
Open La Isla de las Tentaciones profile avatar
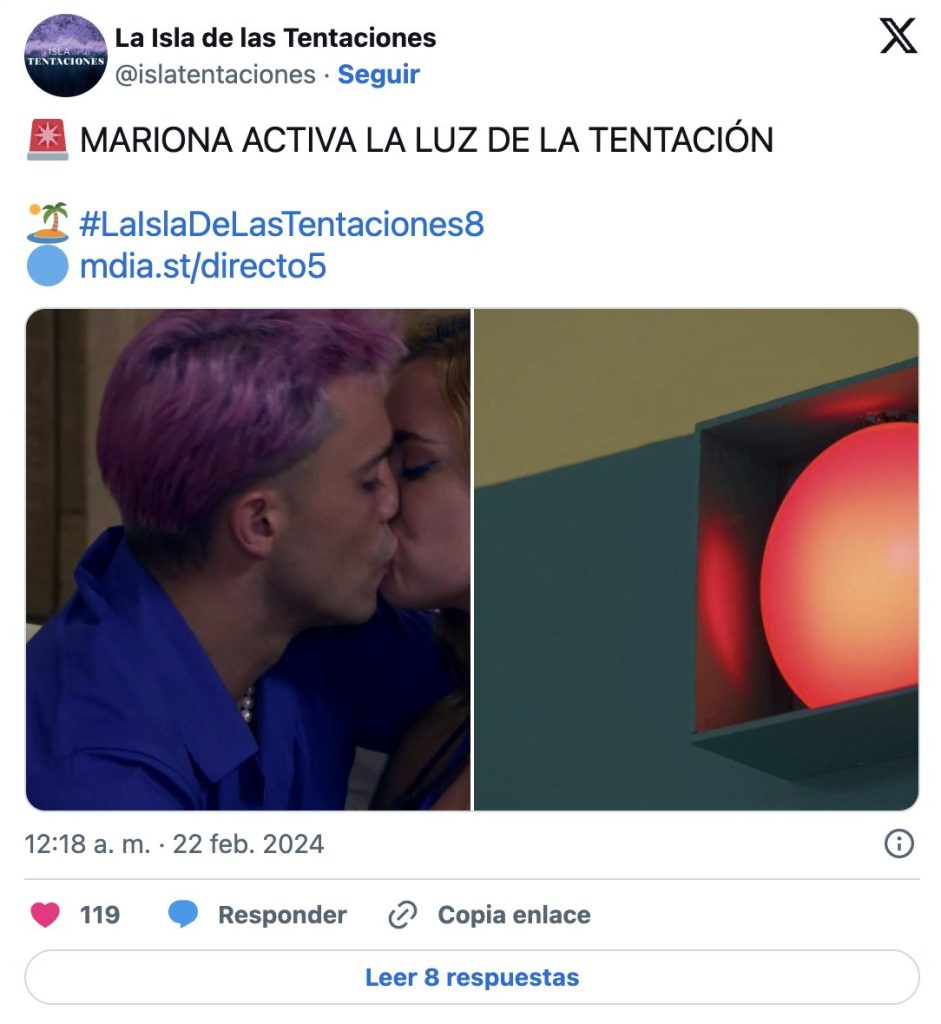point(66,56)
